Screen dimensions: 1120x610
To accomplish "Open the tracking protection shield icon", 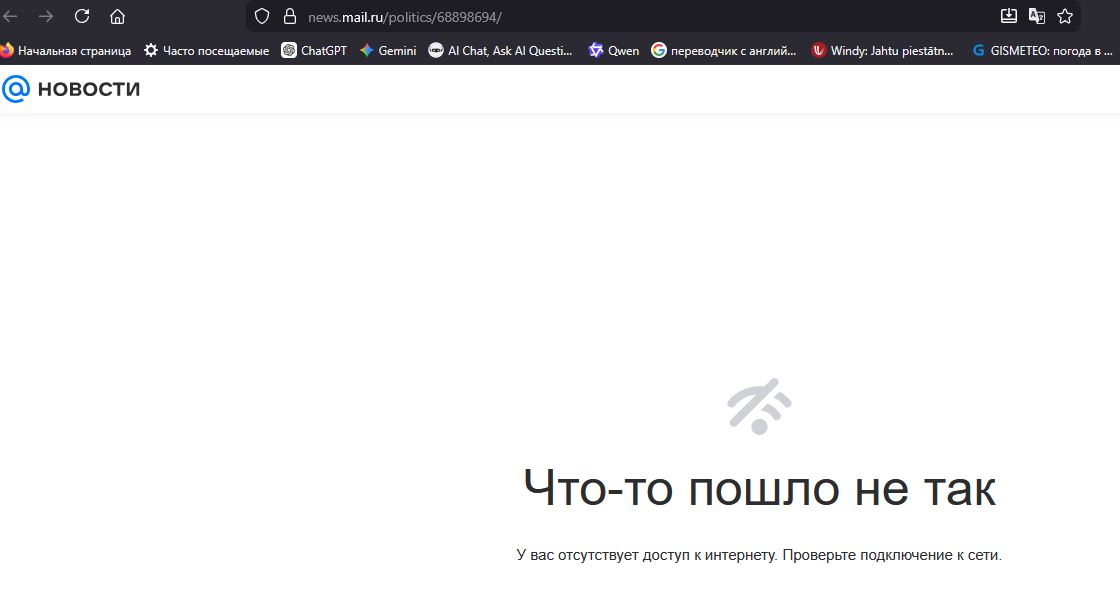I will (262, 16).
